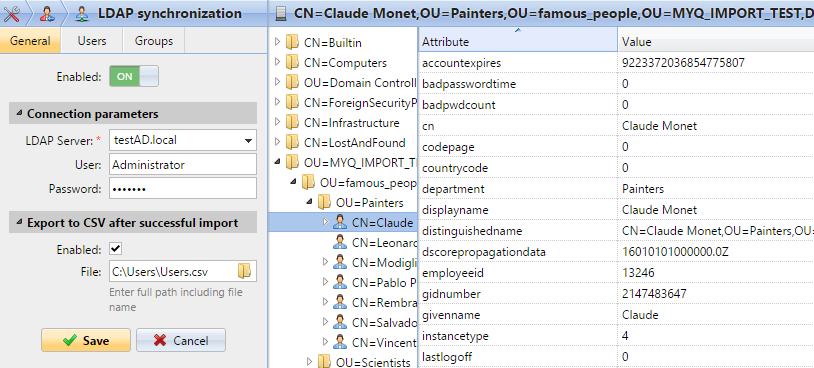Expand the CN=Infrastructure tree node

pyautogui.click(x=277, y=122)
